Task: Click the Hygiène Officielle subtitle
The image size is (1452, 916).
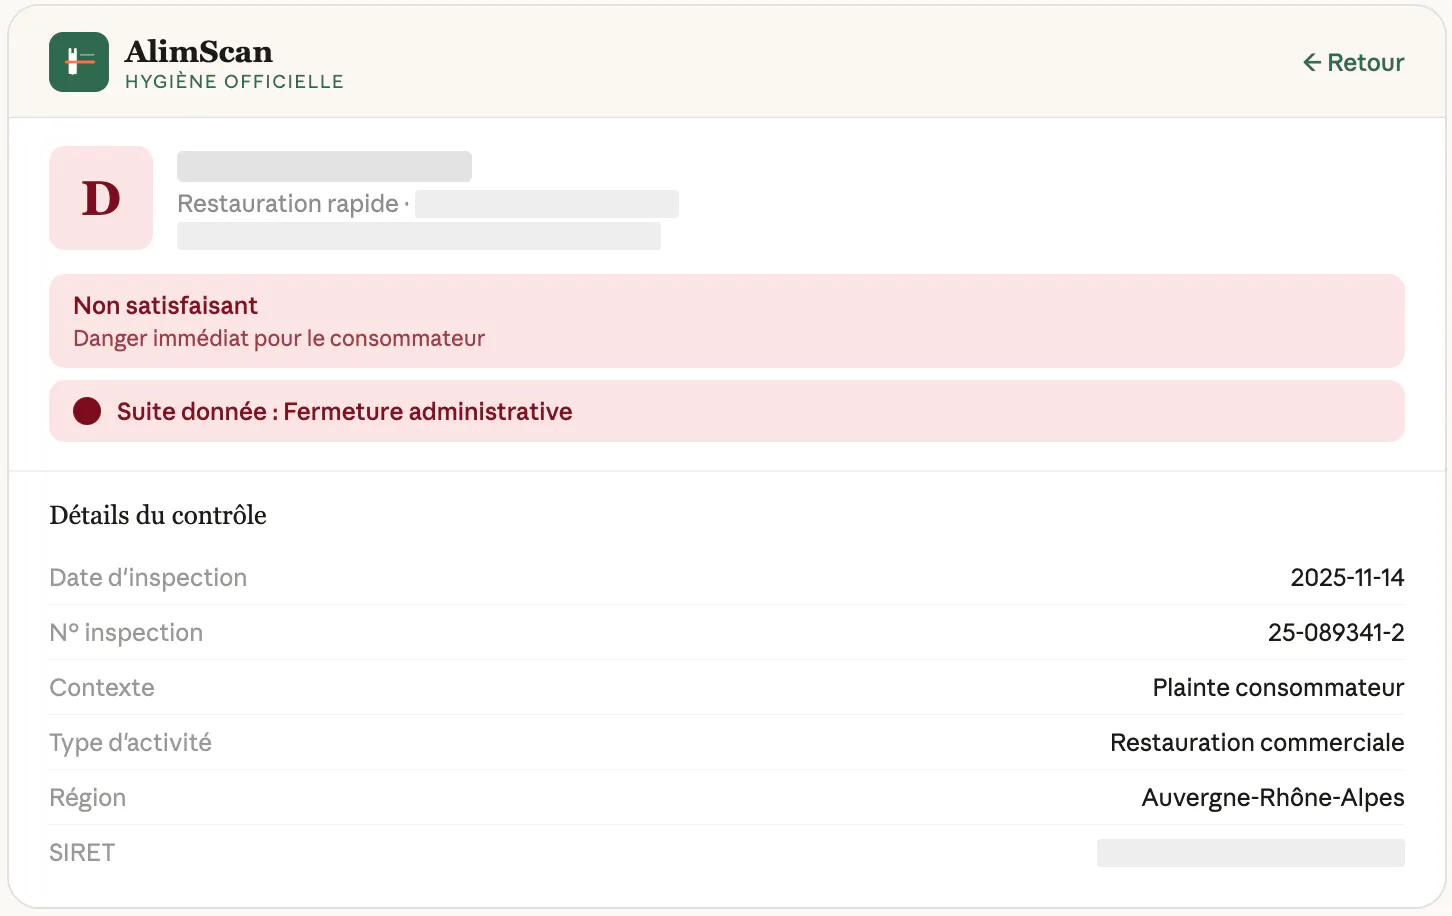Action: tap(234, 82)
